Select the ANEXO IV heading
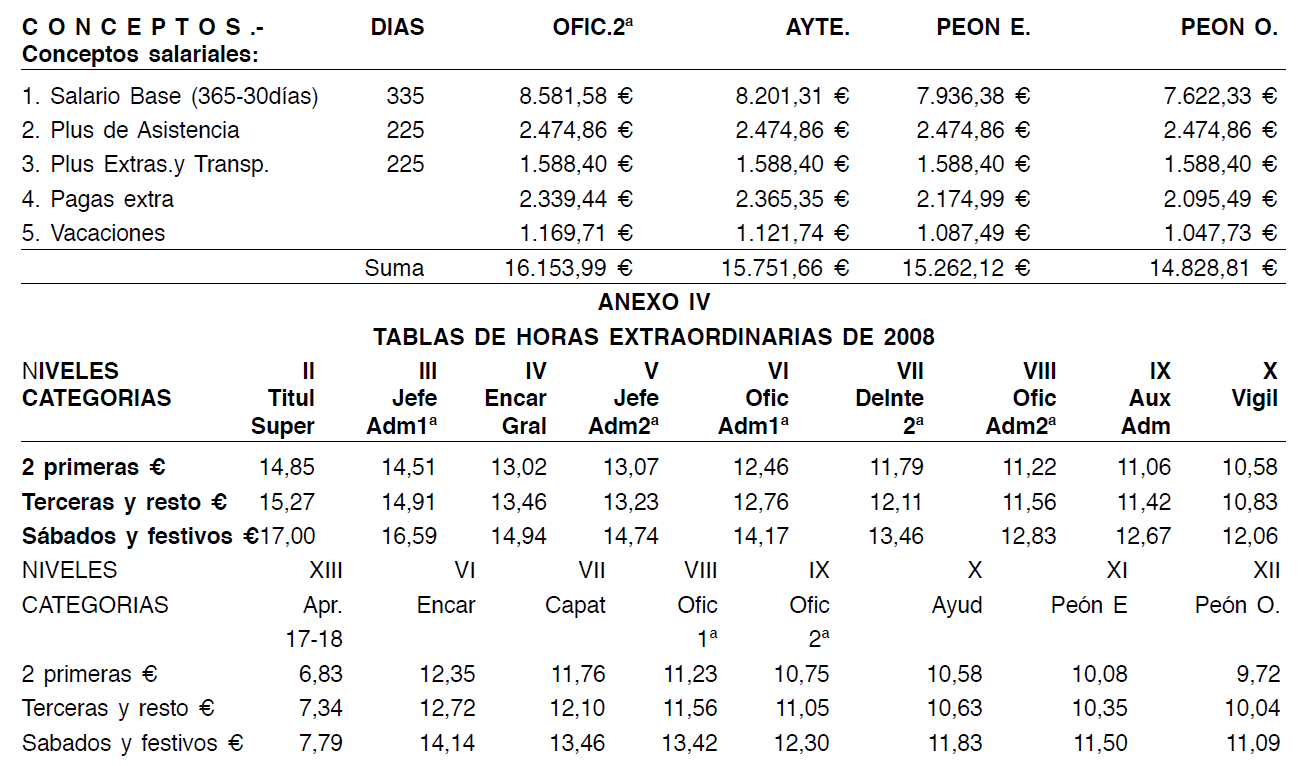Image resolution: width=1308 pixels, height=766 pixels. pyautogui.click(x=653, y=301)
